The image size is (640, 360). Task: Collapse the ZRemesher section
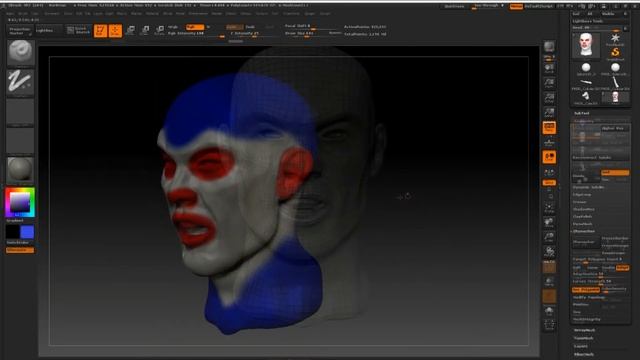584,231
